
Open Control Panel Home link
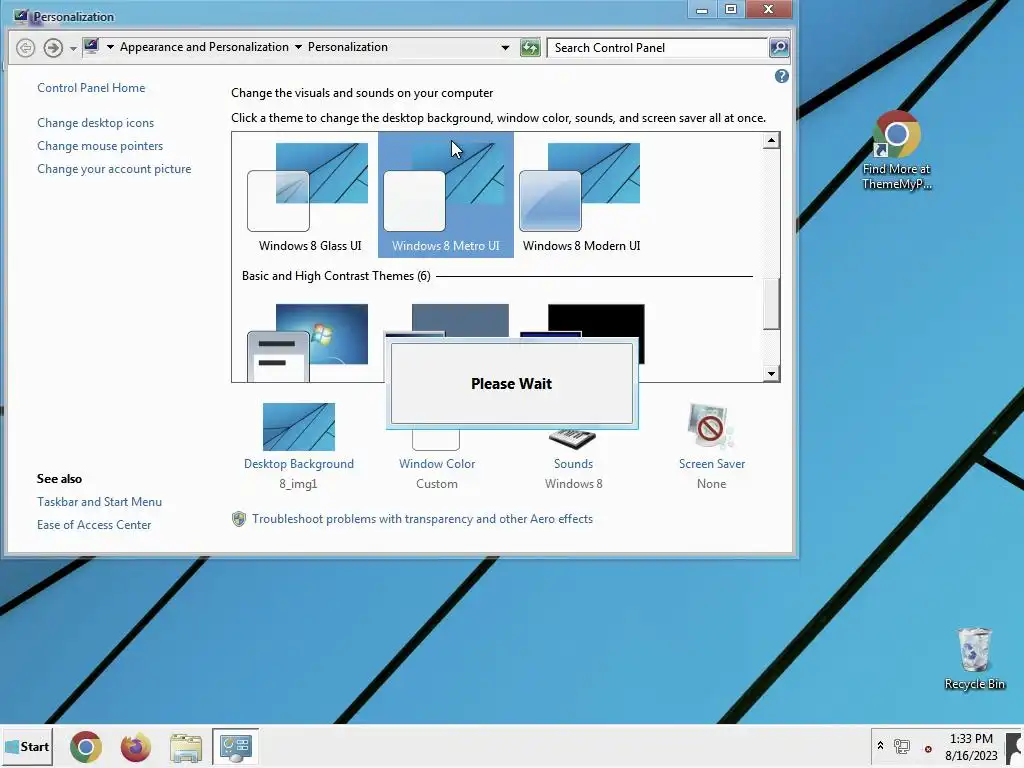point(91,88)
